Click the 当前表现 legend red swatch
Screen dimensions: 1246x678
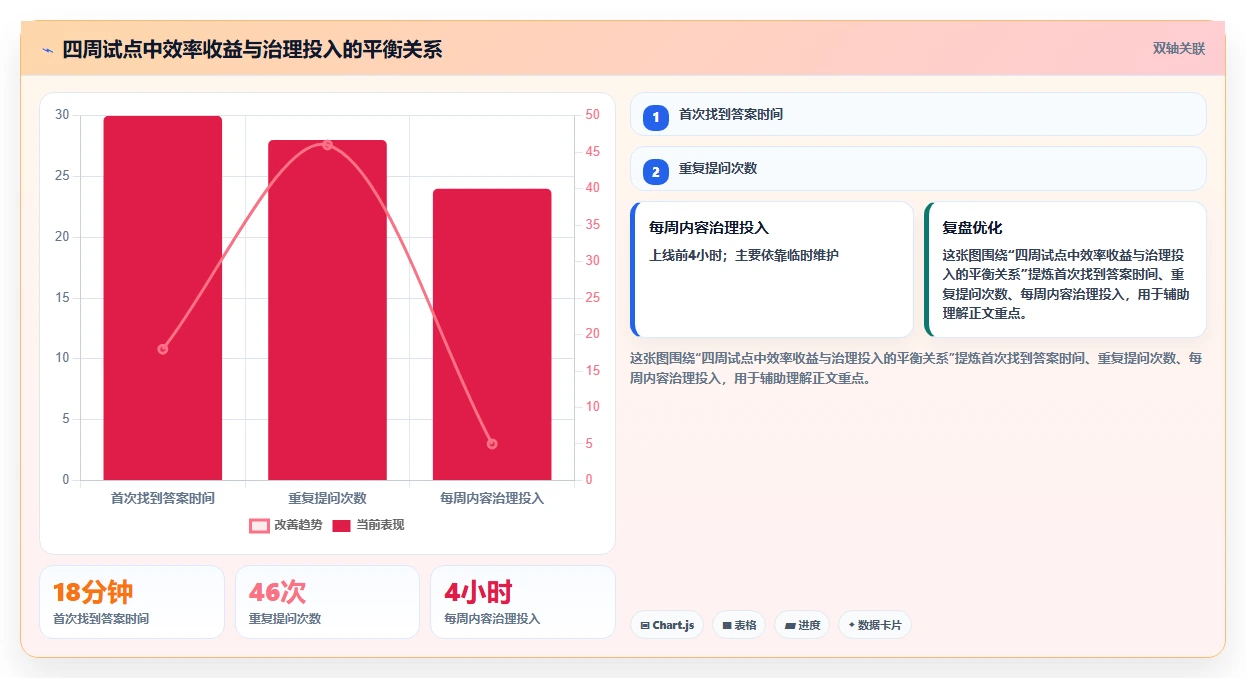click(x=341, y=525)
